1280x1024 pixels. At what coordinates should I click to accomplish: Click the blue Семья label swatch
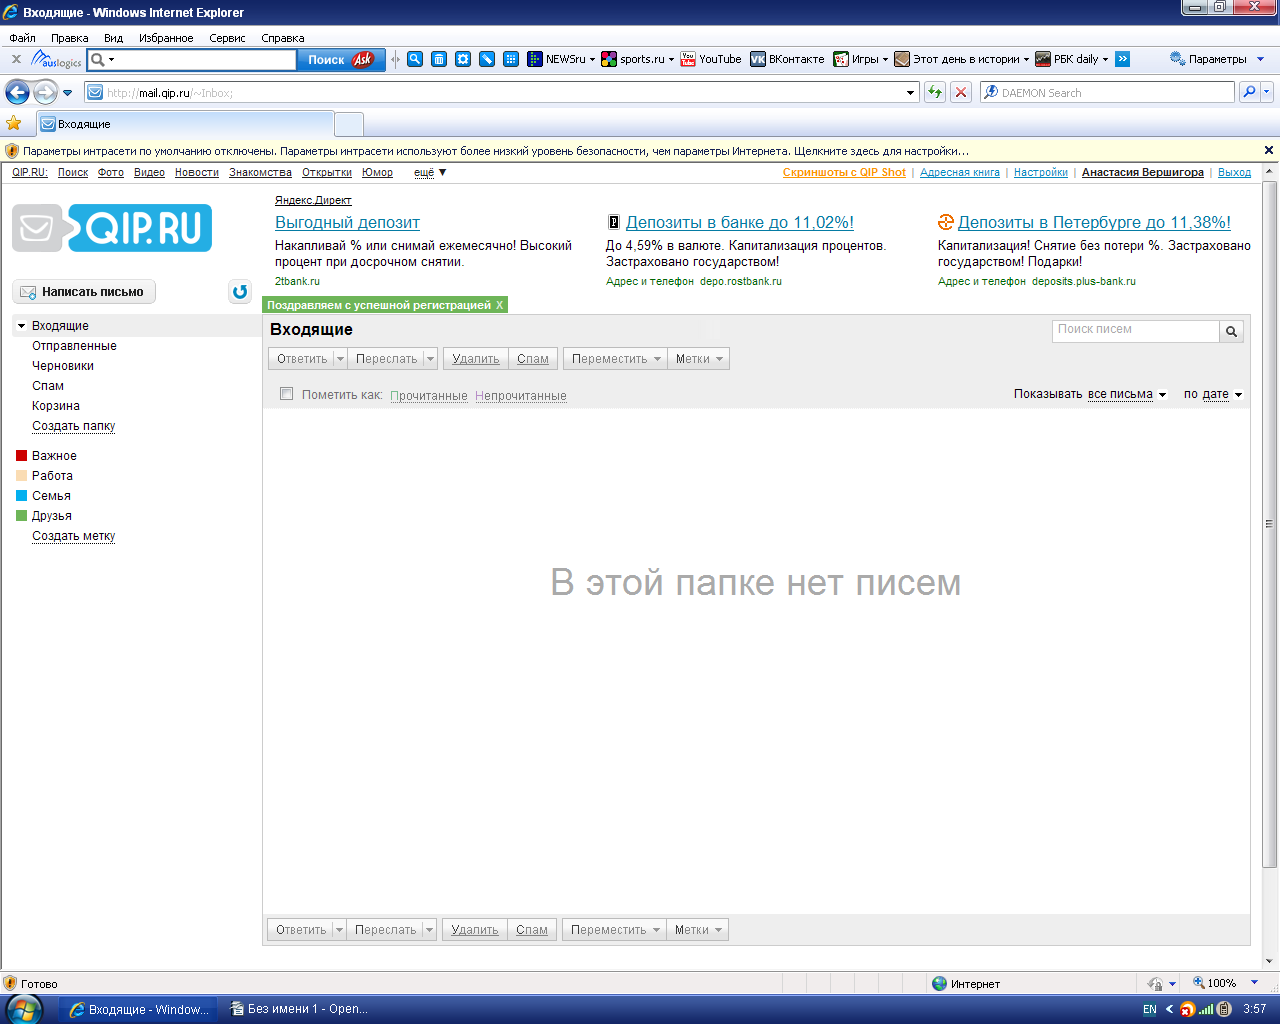point(22,496)
